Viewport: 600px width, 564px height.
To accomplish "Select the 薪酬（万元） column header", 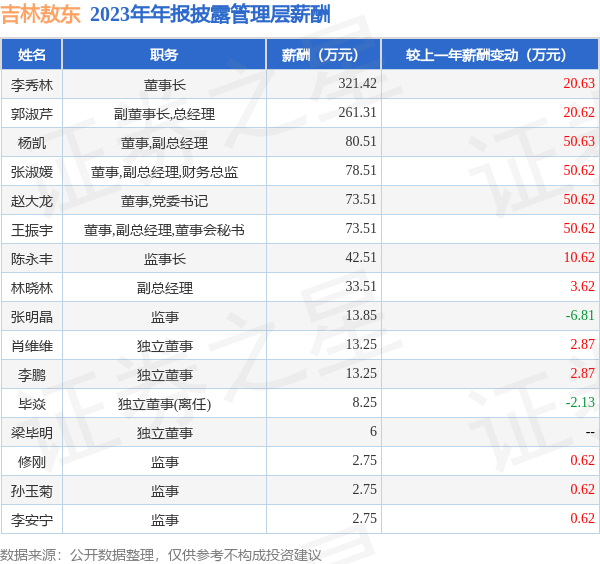I will pyautogui.click(x=324, y=55).
